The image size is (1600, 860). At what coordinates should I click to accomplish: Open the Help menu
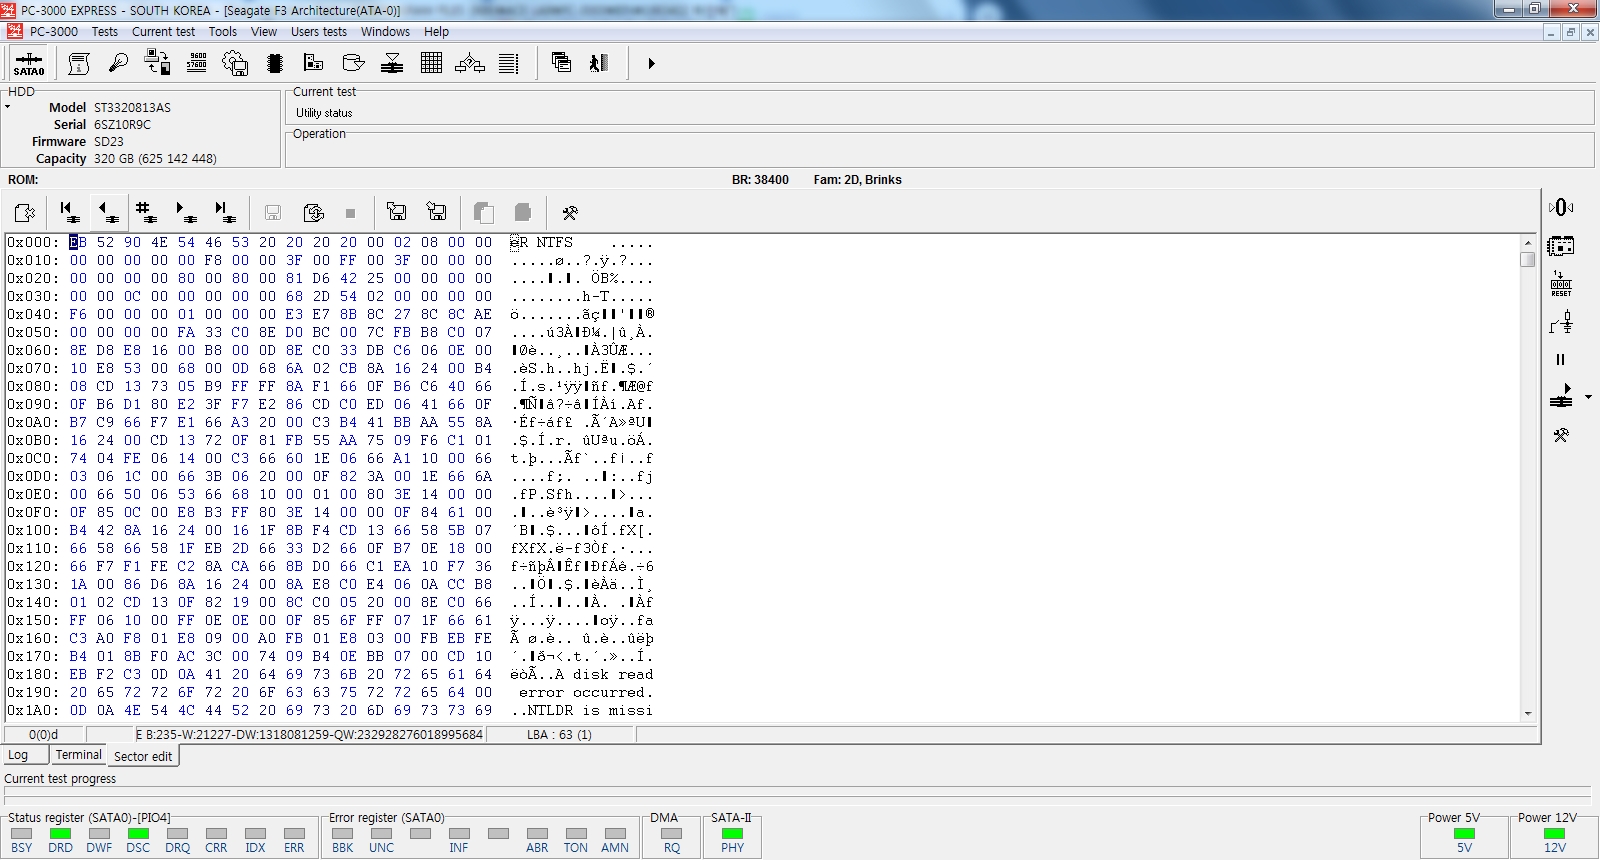tap(436, 31)
